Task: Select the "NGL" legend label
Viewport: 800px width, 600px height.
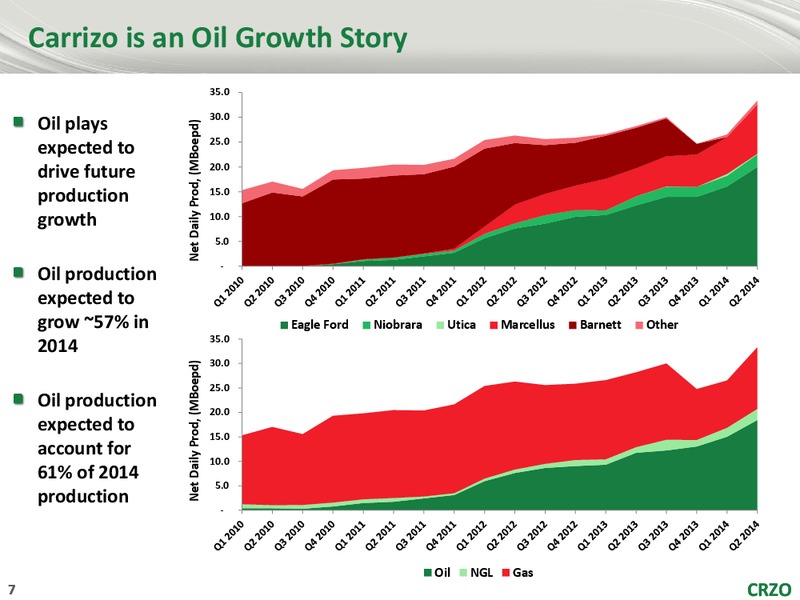Action: pos(482,572)
